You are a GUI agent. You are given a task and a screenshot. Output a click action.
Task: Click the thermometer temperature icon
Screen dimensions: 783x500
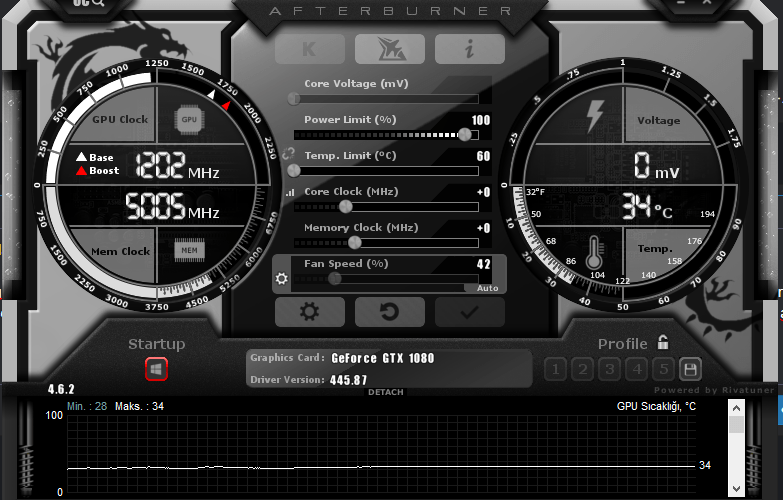pos(594,253)
